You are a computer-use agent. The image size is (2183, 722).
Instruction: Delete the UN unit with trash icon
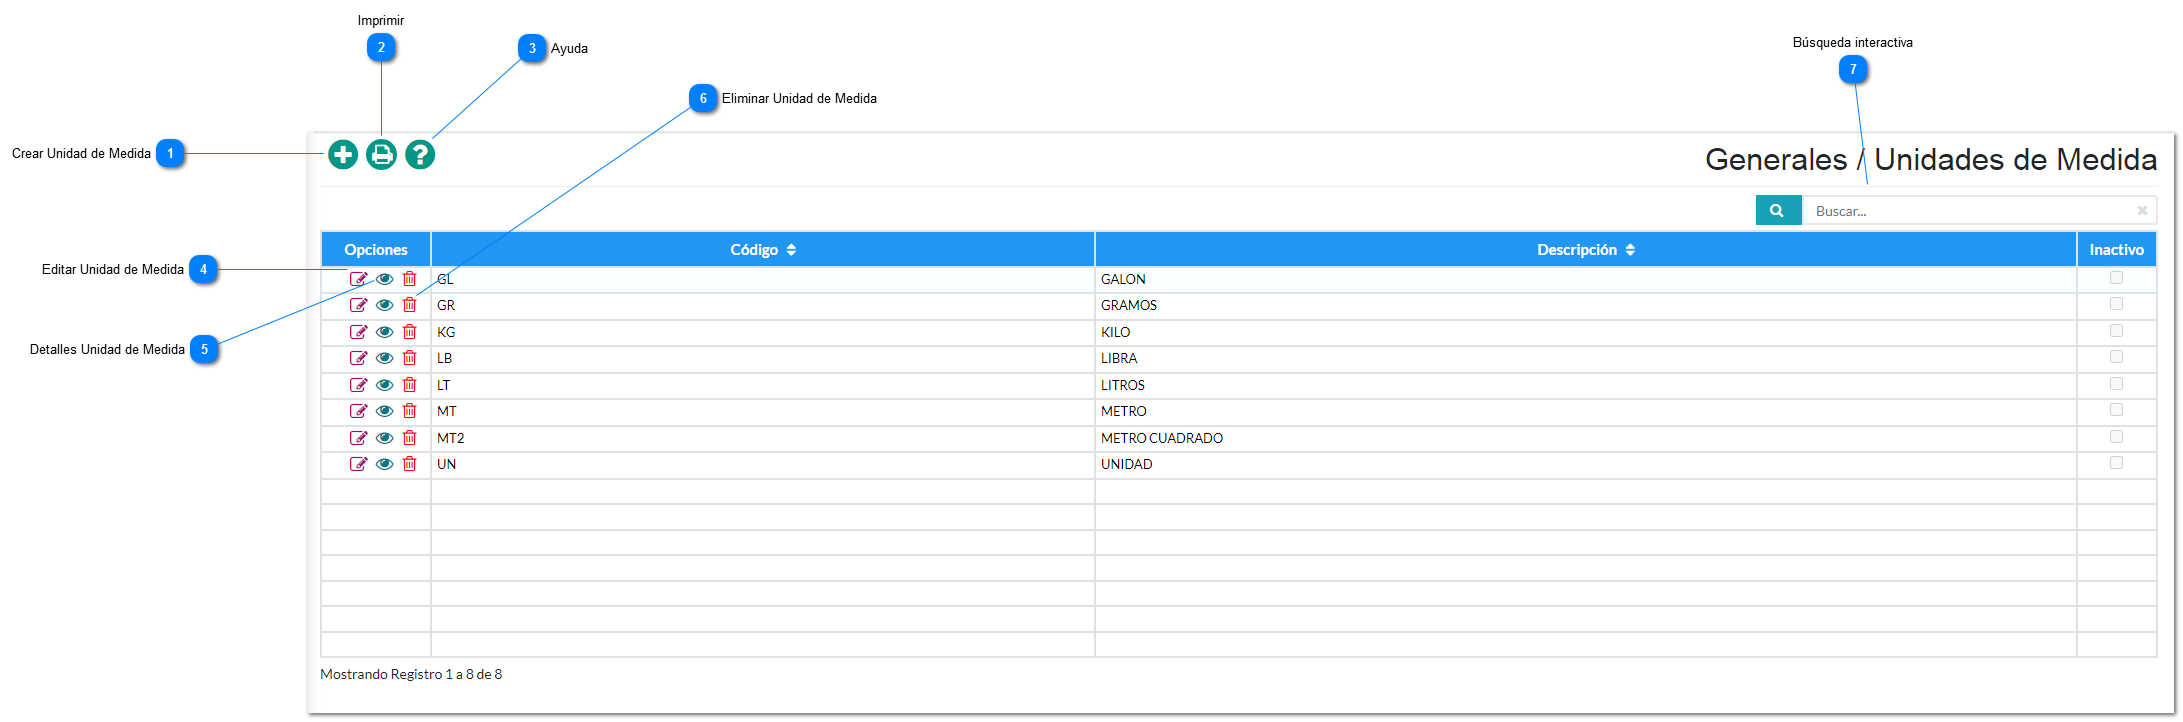(x=410, y=464)
